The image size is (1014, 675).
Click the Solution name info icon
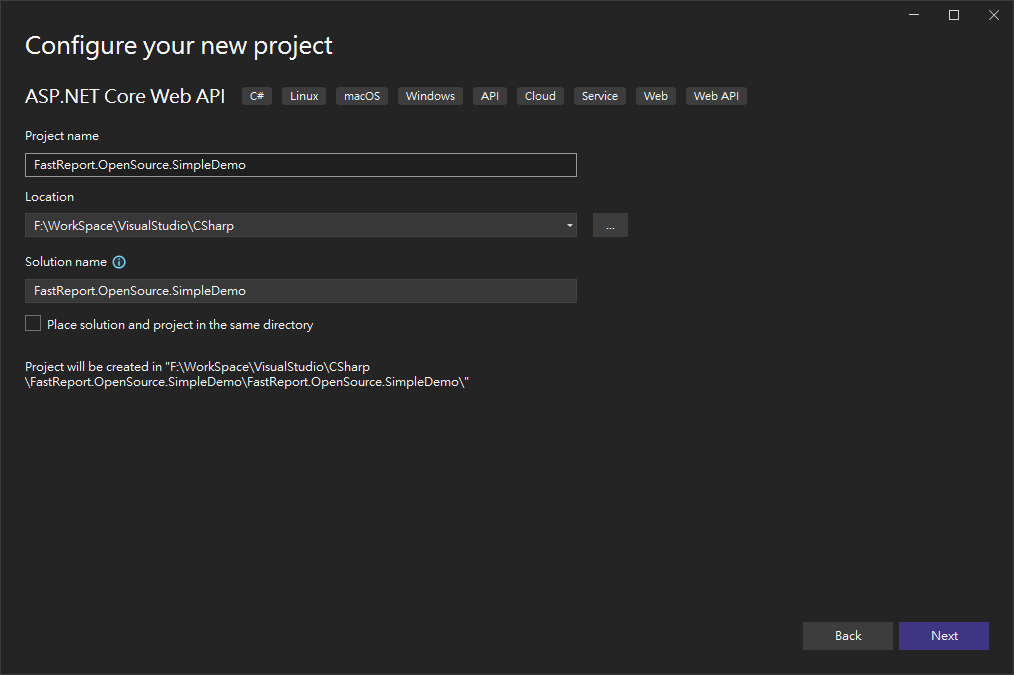119,262
